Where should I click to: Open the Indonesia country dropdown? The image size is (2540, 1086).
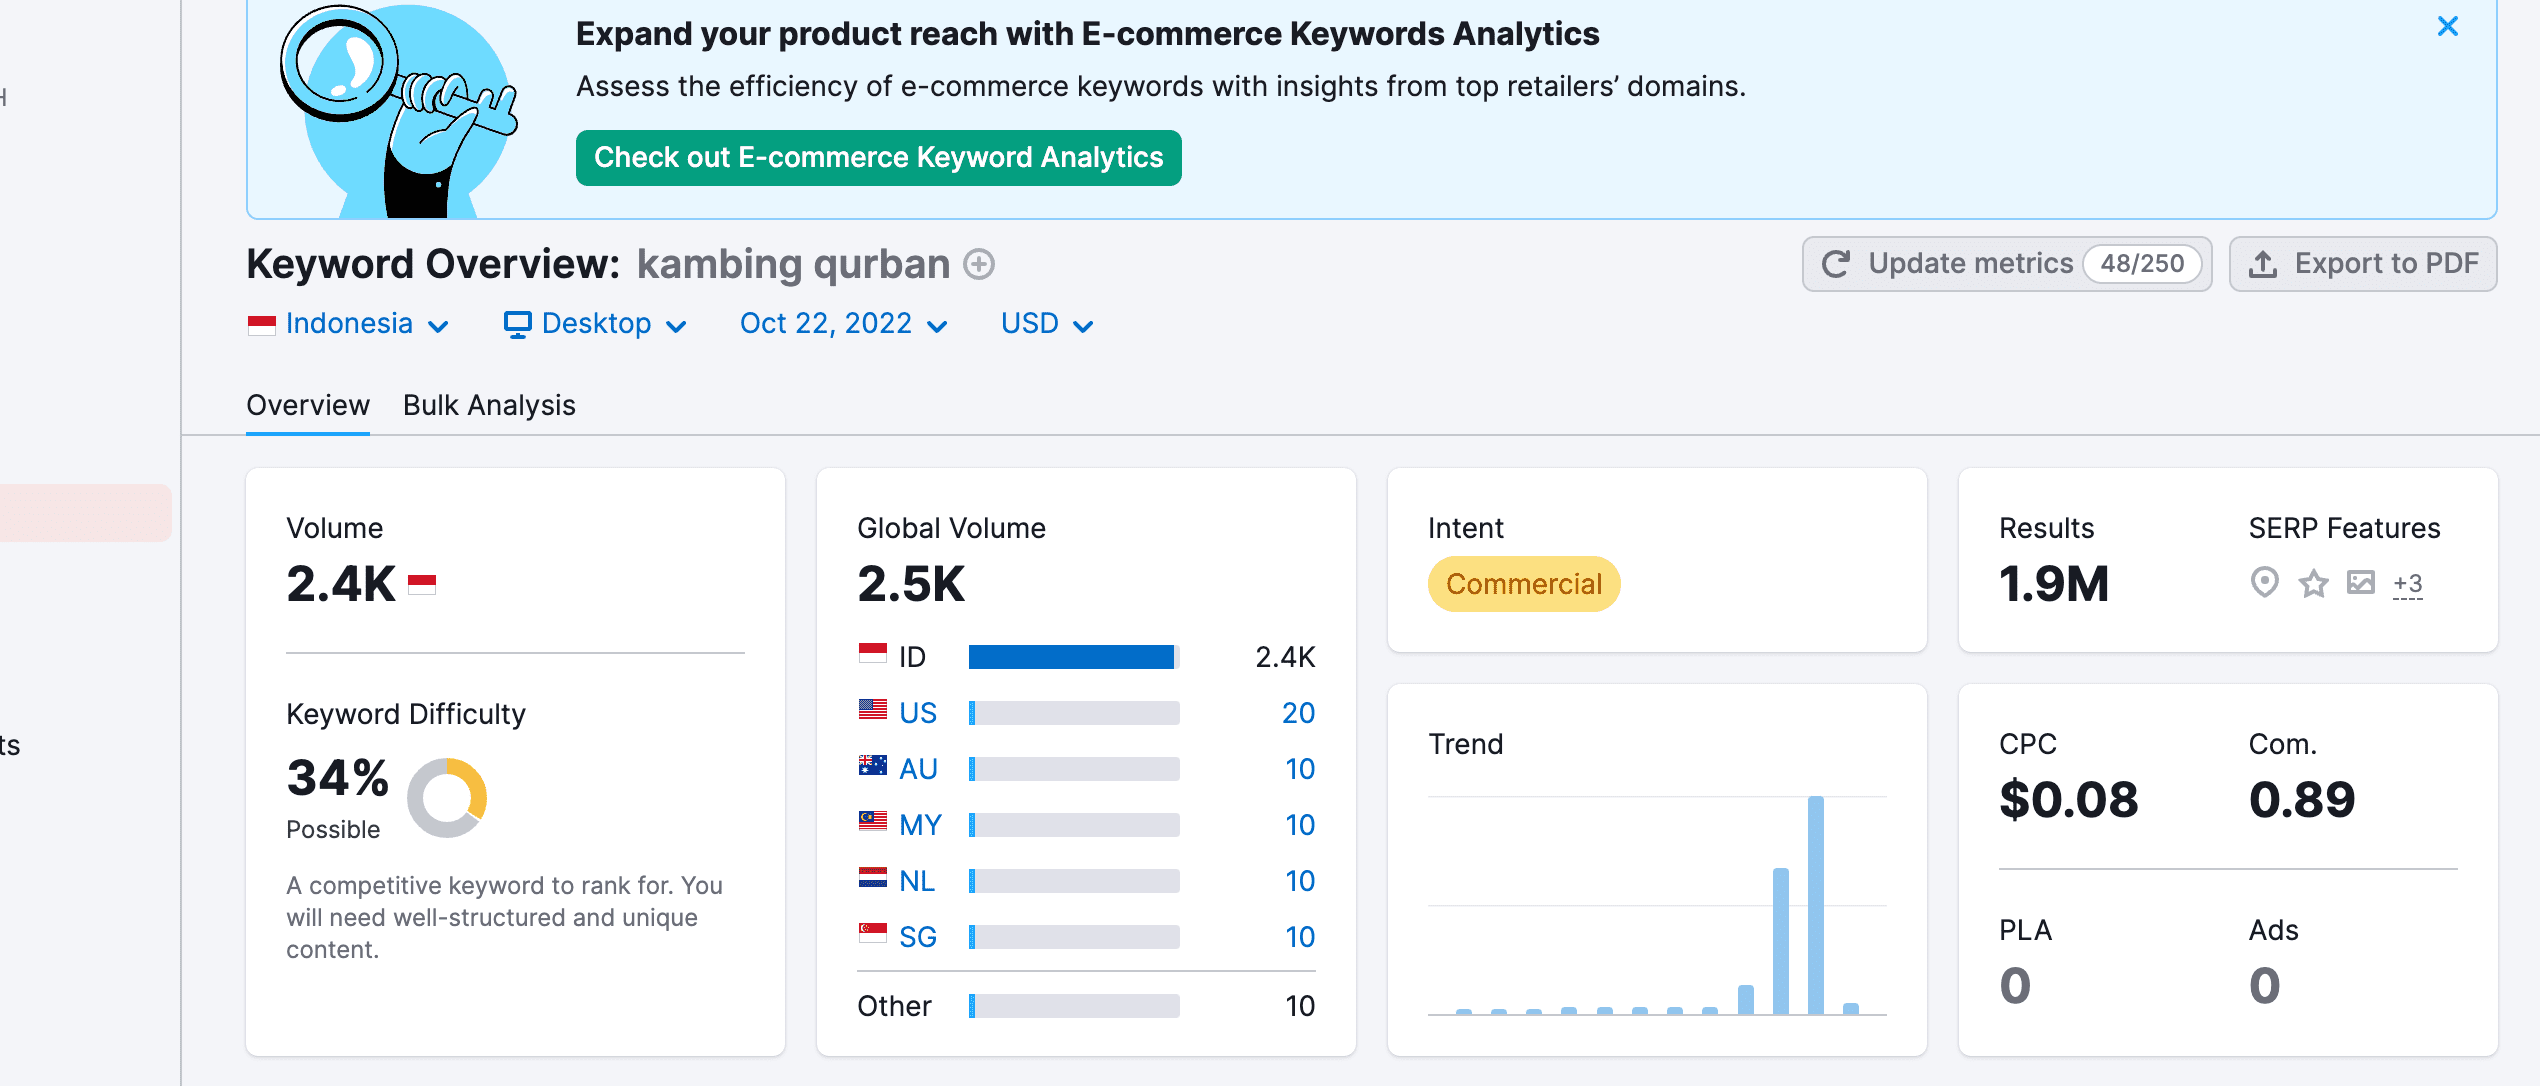tap(348, 324)
